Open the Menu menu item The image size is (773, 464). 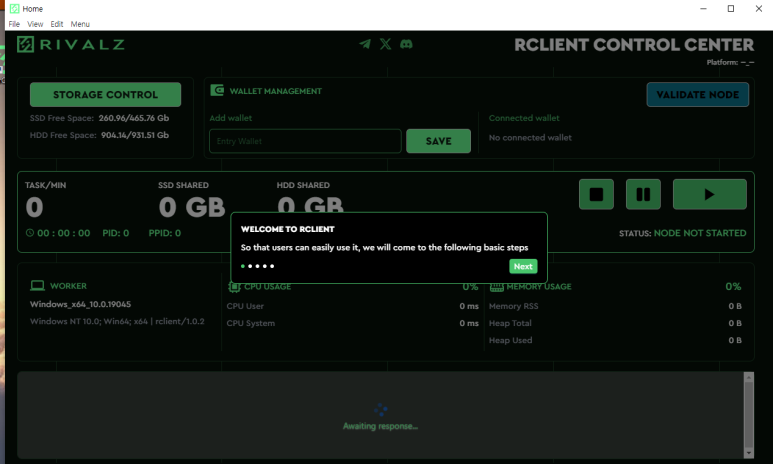click(x=80, y=24)
